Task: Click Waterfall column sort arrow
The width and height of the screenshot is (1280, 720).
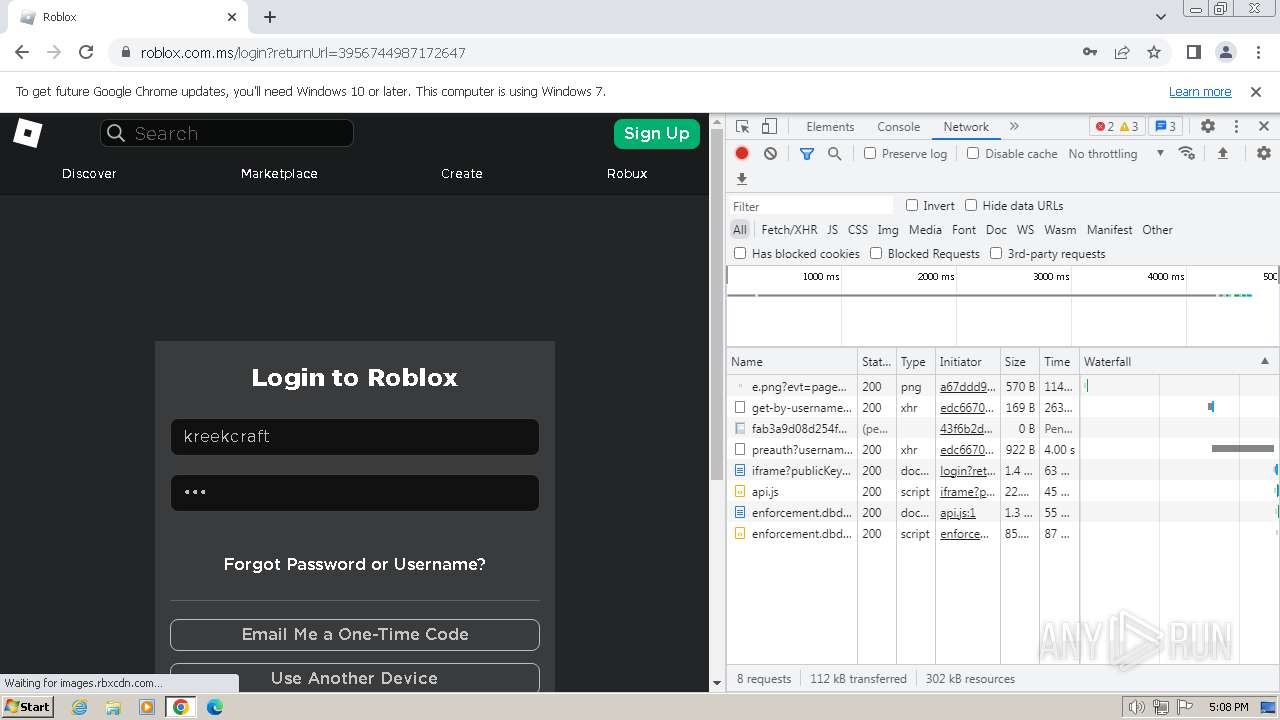Action: point(1264,361)
